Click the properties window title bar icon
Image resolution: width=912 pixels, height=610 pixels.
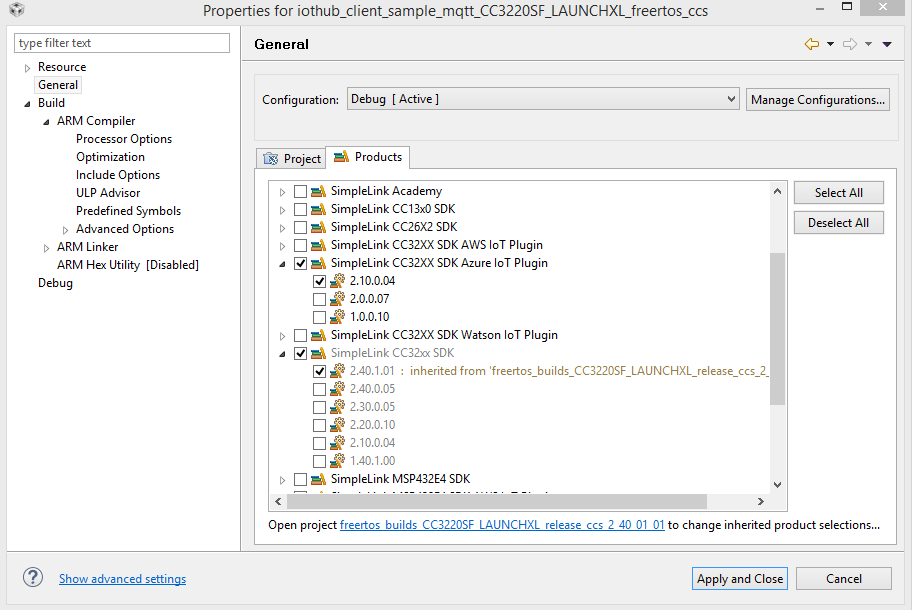17,9
